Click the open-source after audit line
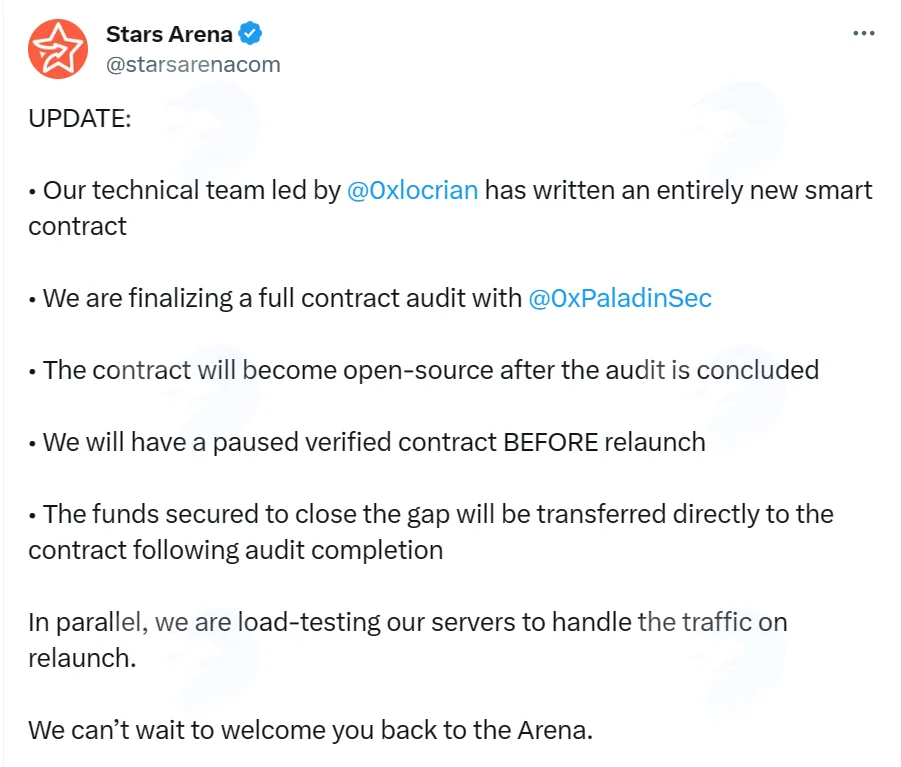 point(431,370)
